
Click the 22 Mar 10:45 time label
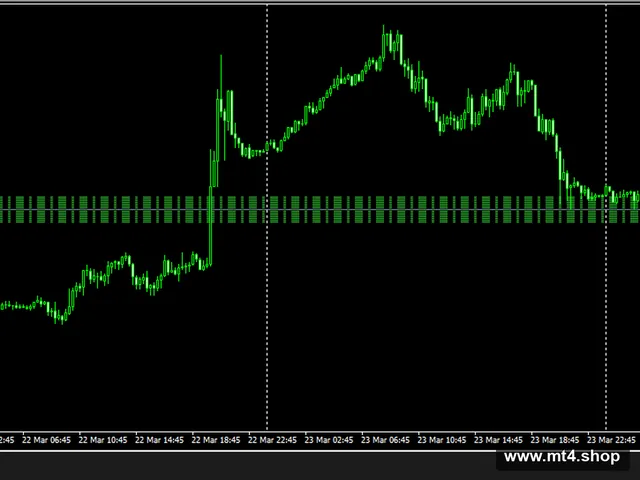tap(102, 440)
